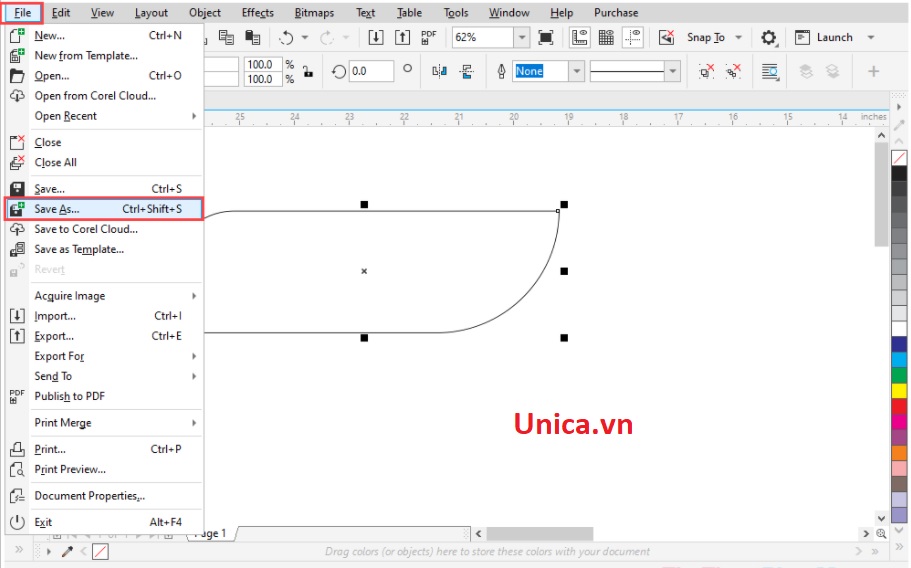This screenshot has height=568, width=911.
Task: Choose Save as Template menu item
Action: (x=104, y=250)
